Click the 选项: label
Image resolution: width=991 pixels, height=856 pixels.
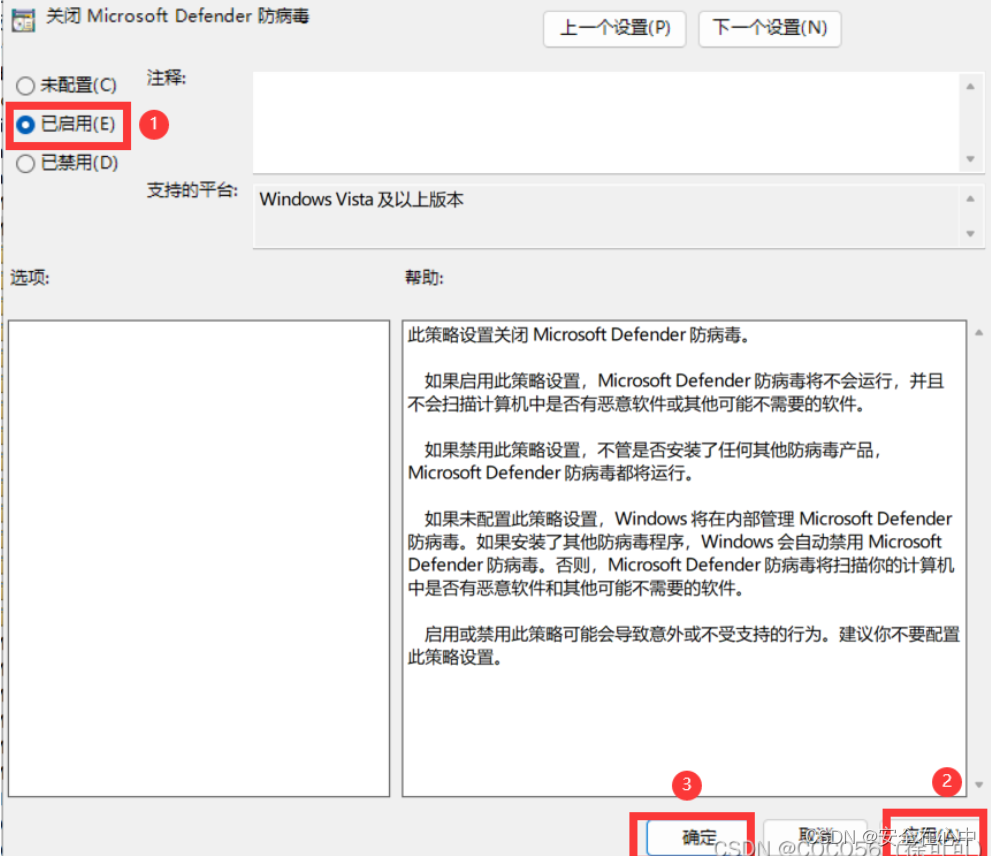(30, 278)
